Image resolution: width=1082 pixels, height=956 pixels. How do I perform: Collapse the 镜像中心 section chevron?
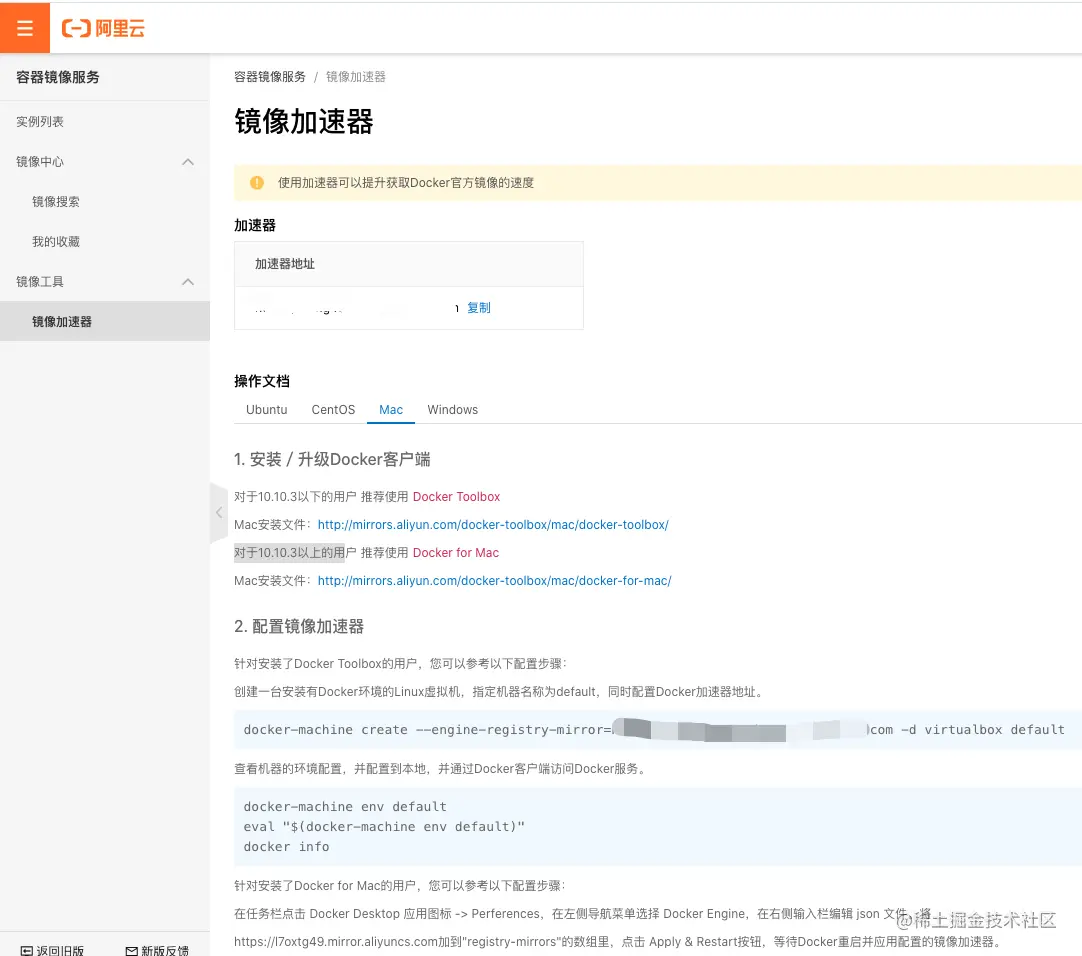(x=187, y=161)
